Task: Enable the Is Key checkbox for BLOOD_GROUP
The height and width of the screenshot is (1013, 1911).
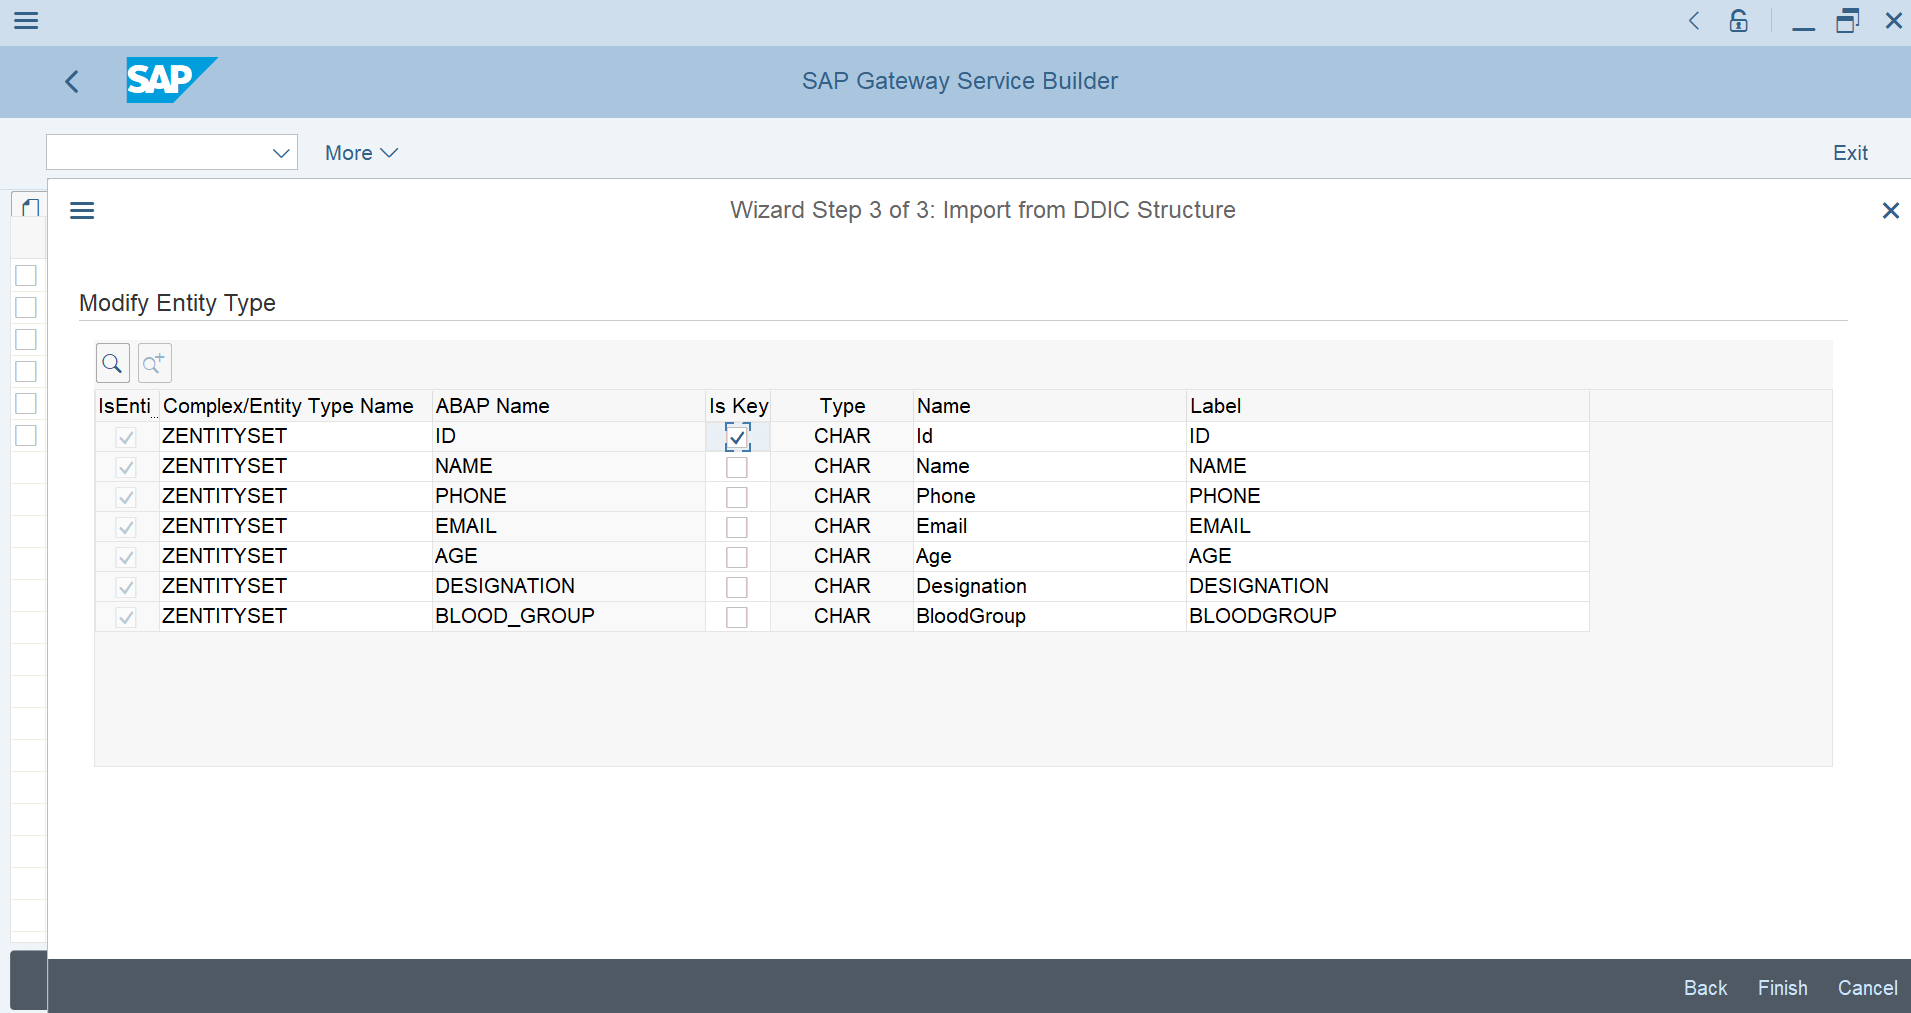Action: tap(737, 616)
